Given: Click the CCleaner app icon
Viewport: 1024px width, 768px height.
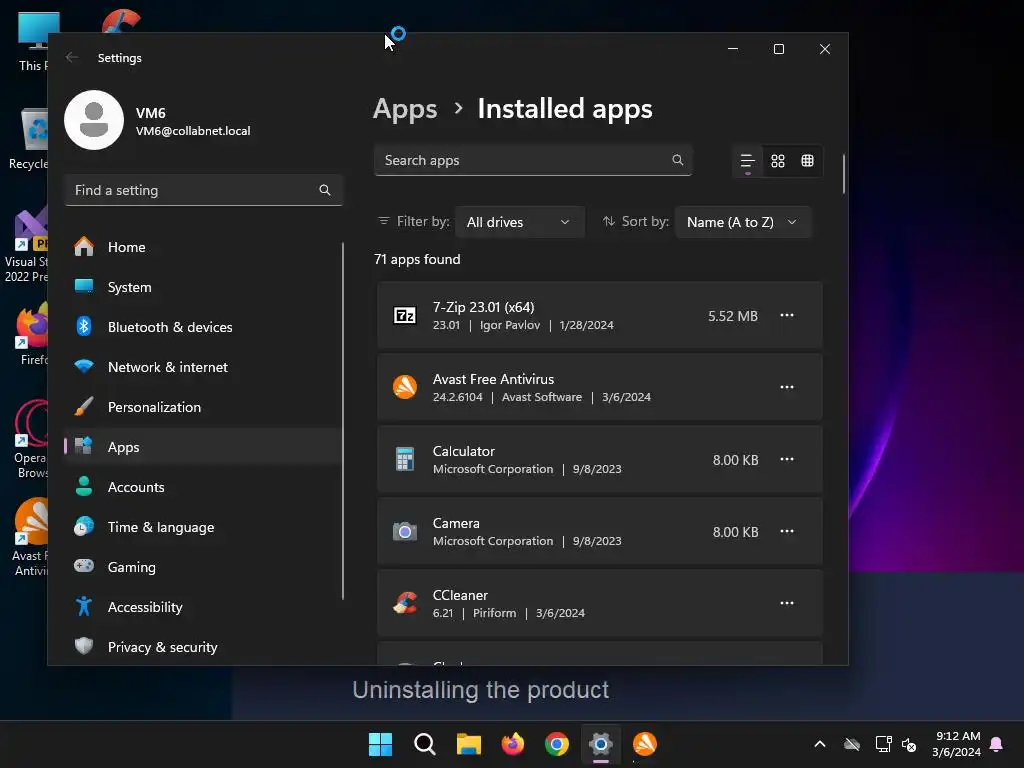Looking at the screenshot, I should pos(405,603).
